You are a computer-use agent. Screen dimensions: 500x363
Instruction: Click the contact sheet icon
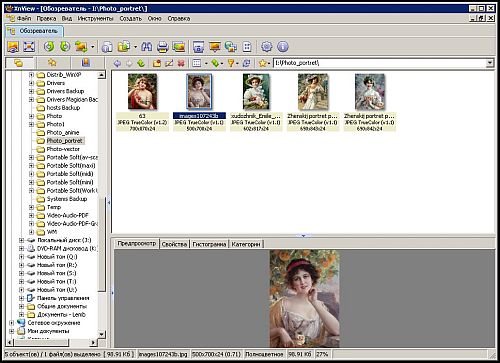(x=247, y=47)
